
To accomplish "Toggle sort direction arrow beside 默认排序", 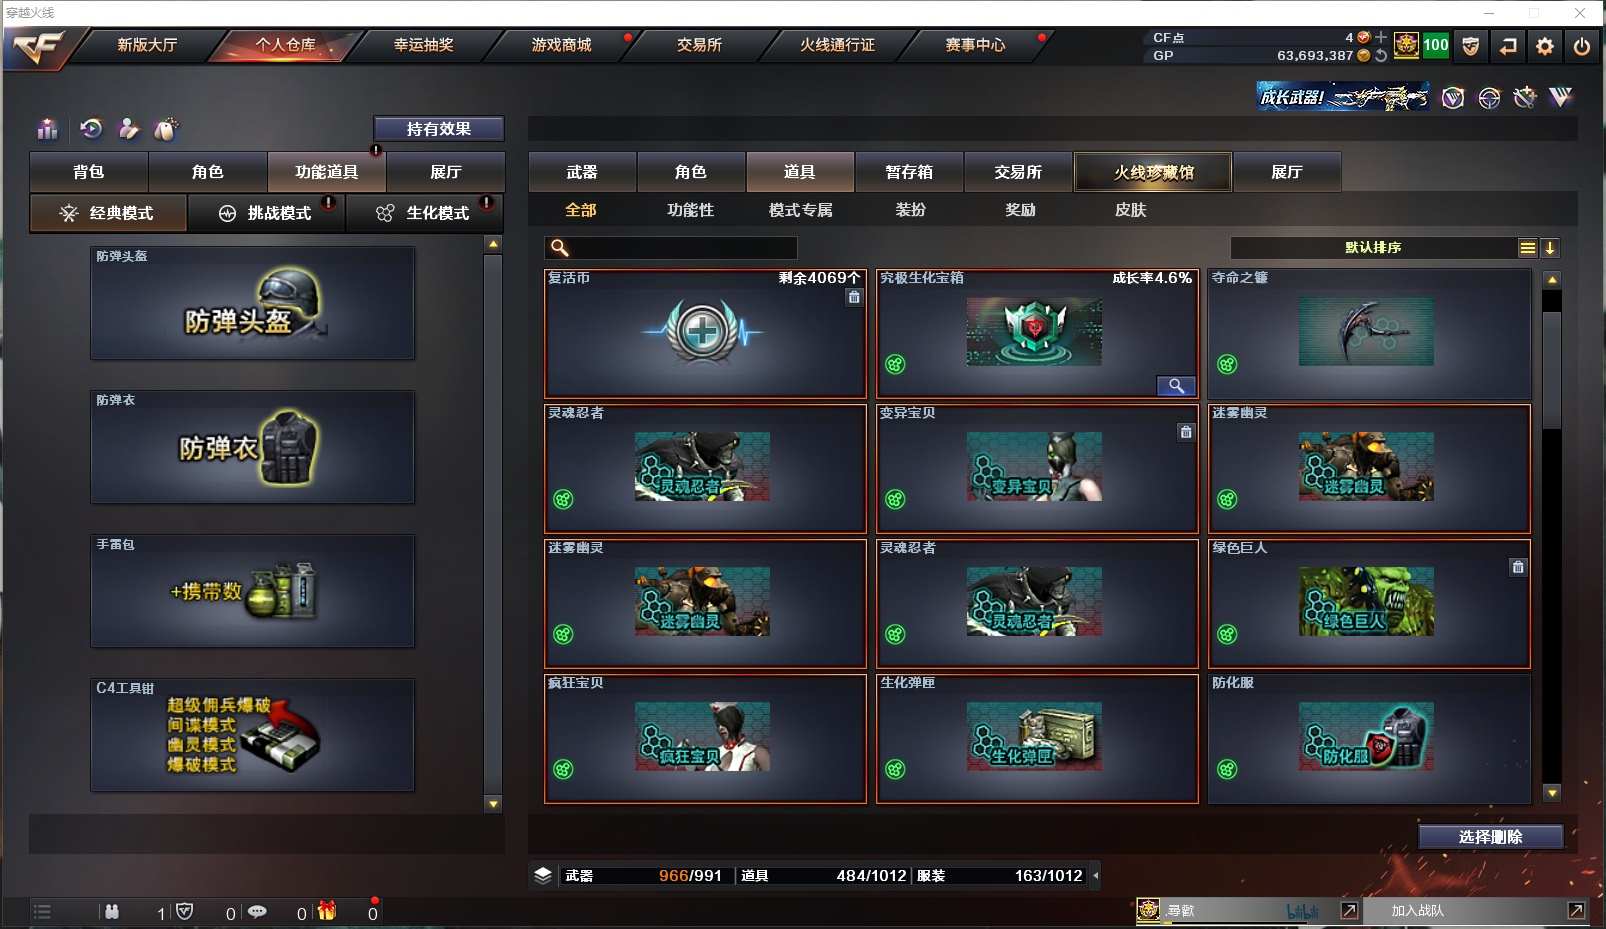I will 1550,248.
